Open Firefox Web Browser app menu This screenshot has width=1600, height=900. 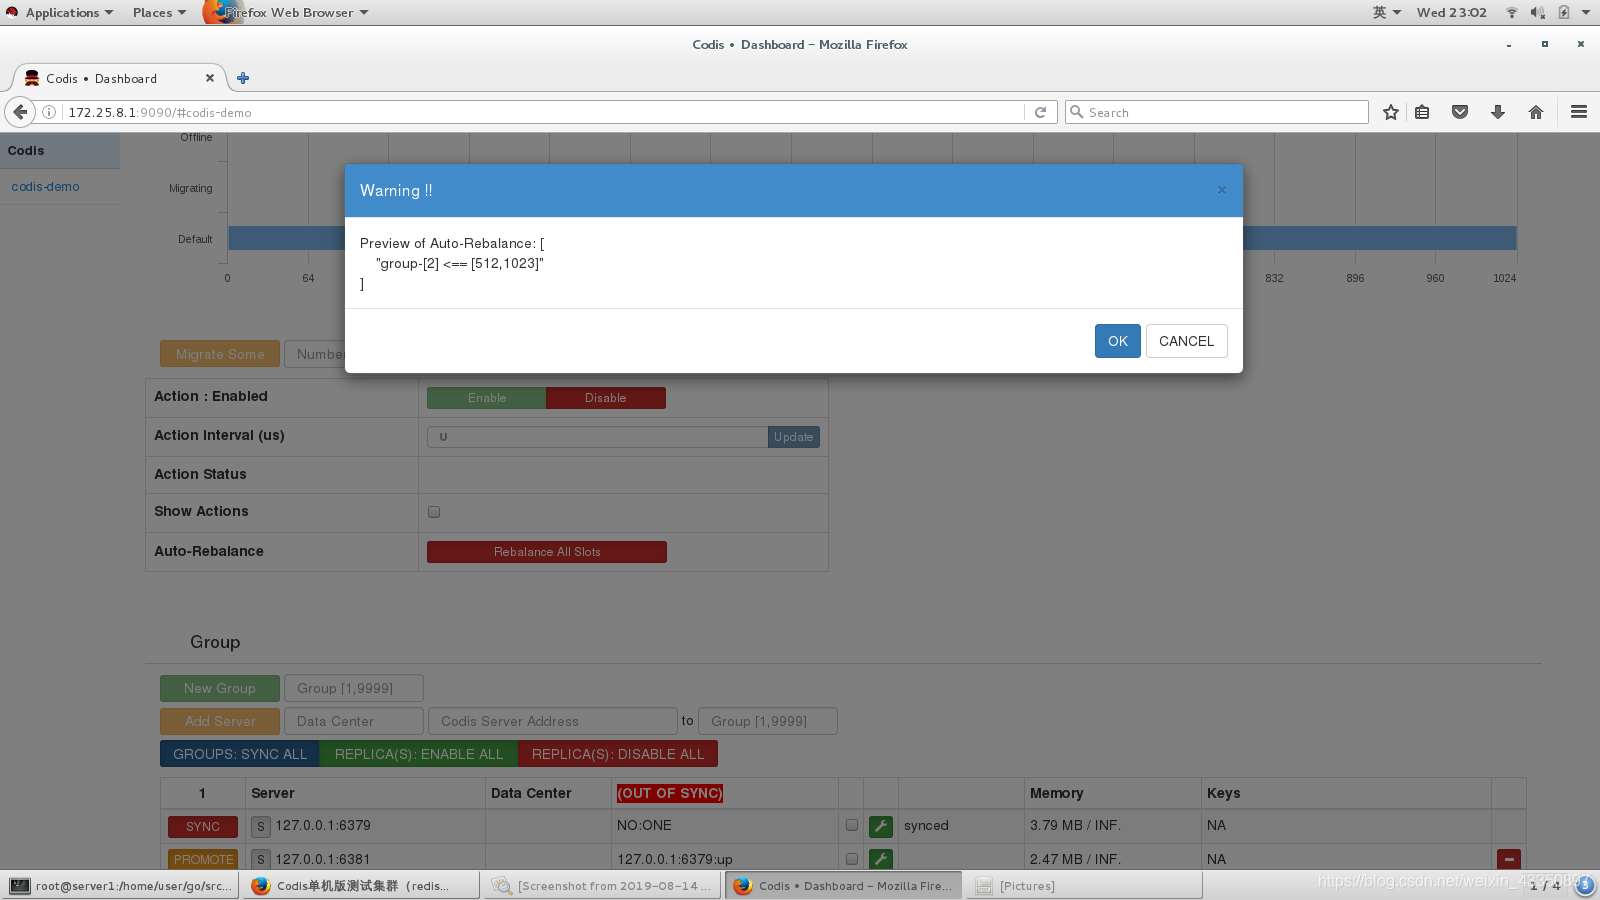287,12
